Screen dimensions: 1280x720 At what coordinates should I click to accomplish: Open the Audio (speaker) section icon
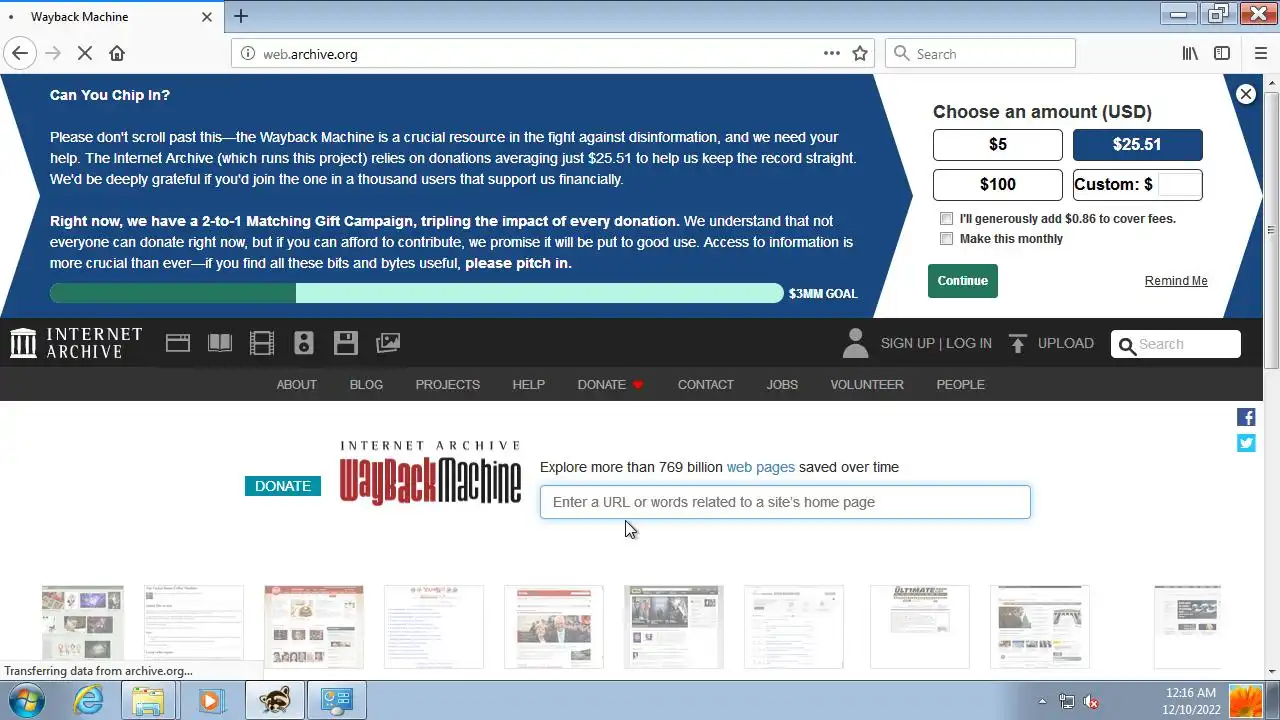[304, 343]
